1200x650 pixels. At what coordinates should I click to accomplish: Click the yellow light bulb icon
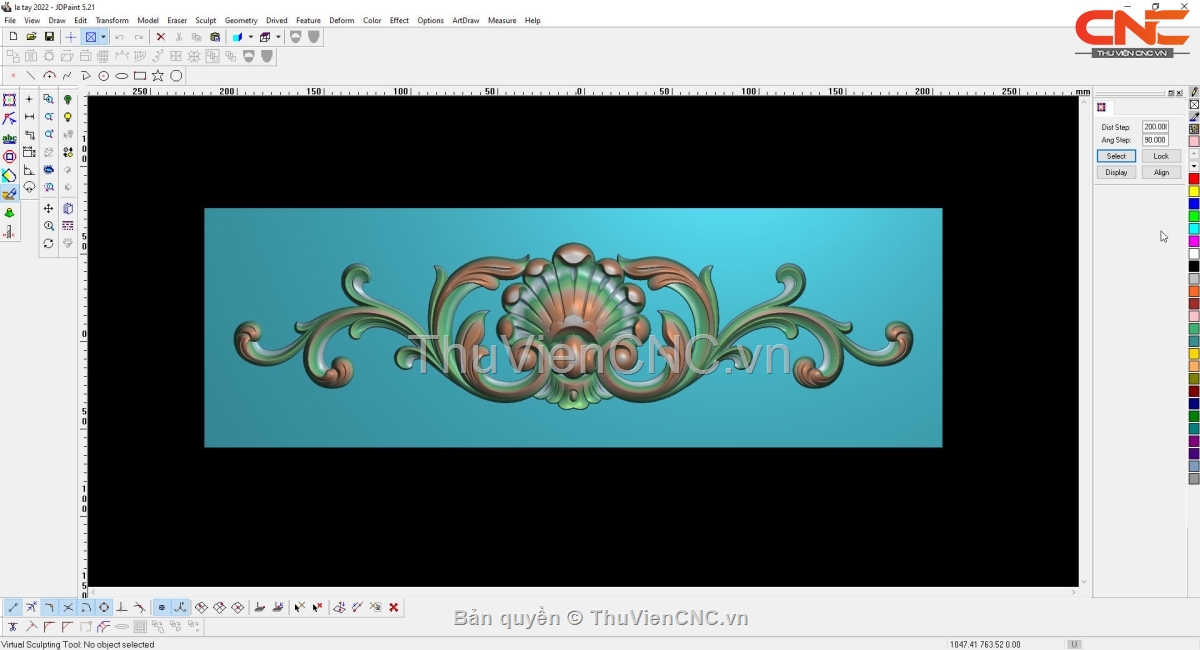68,117
